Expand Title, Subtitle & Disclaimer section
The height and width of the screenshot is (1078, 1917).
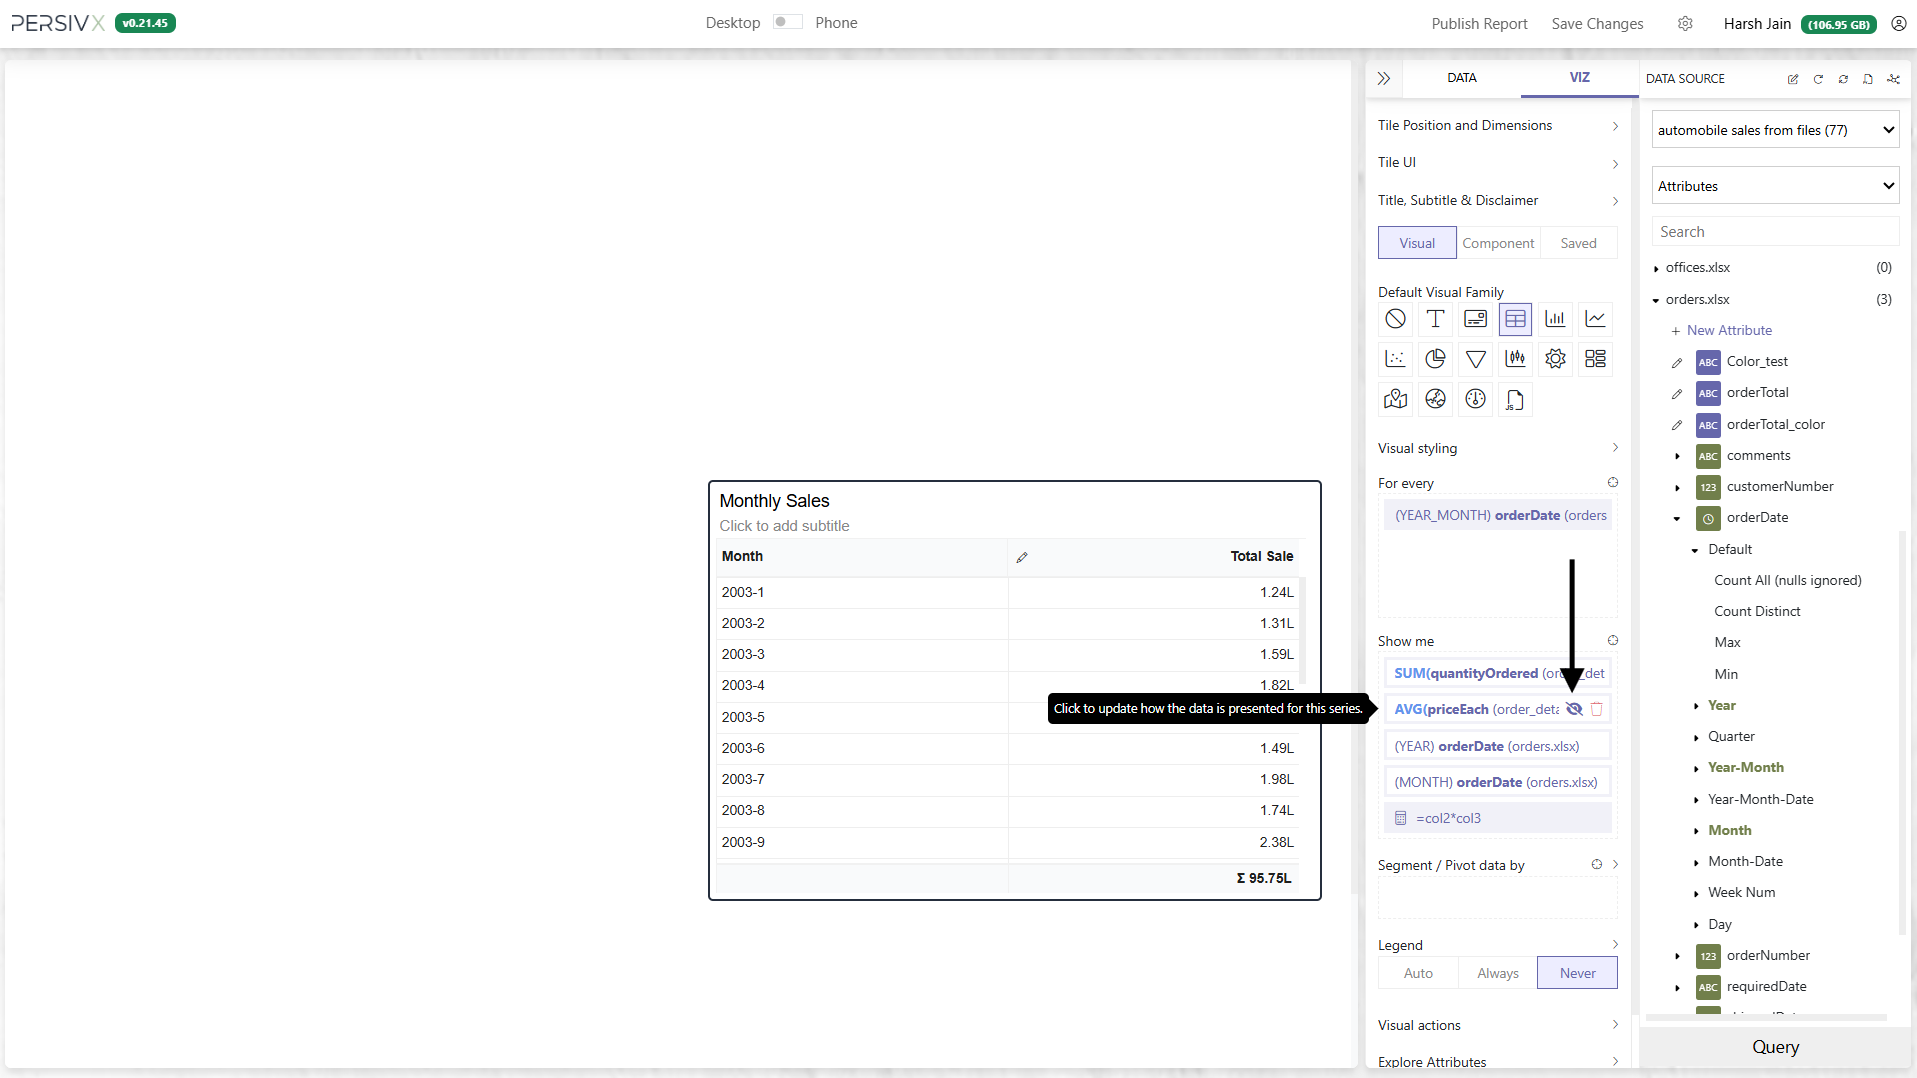[x=1497, y=200]
